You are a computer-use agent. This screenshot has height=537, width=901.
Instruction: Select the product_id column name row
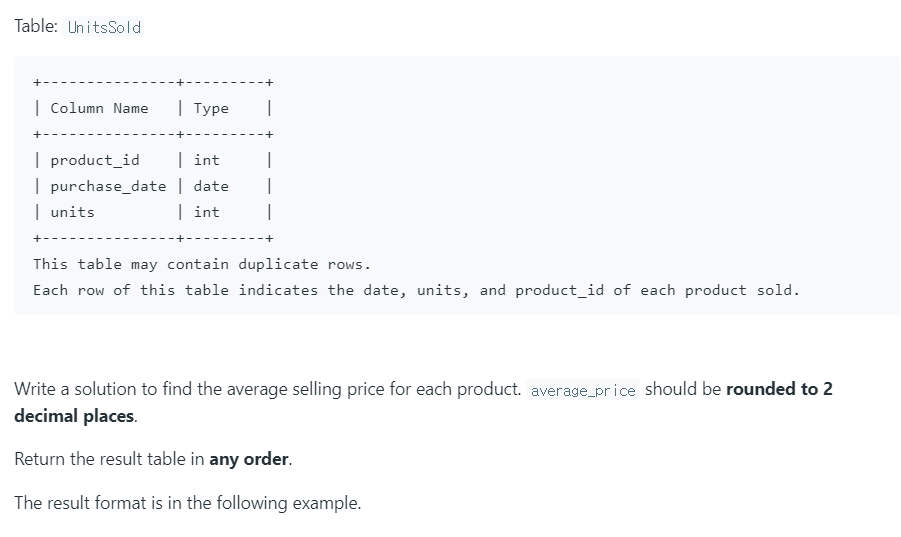coord(95,160)
